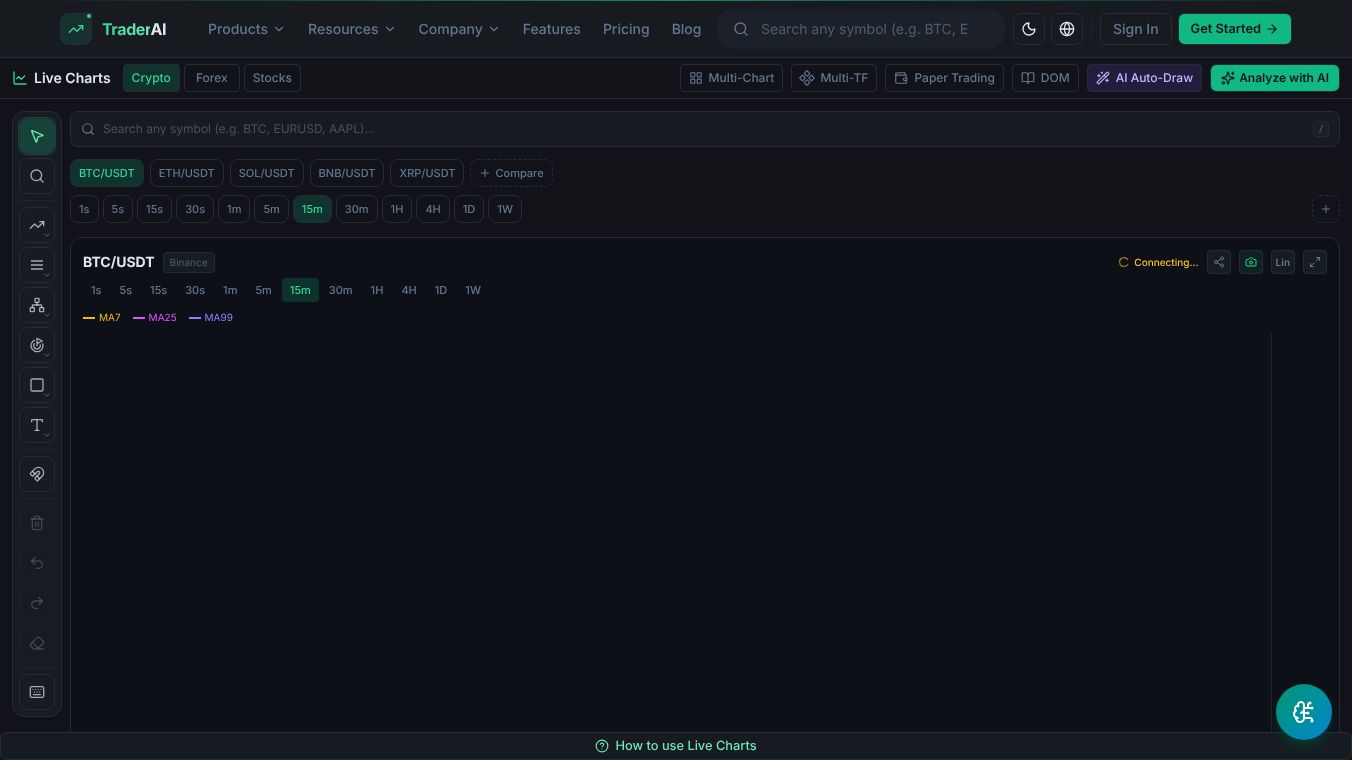Open Paper Trading
The height and width of the screenshot is (760, 1352).
coord(944,78)
